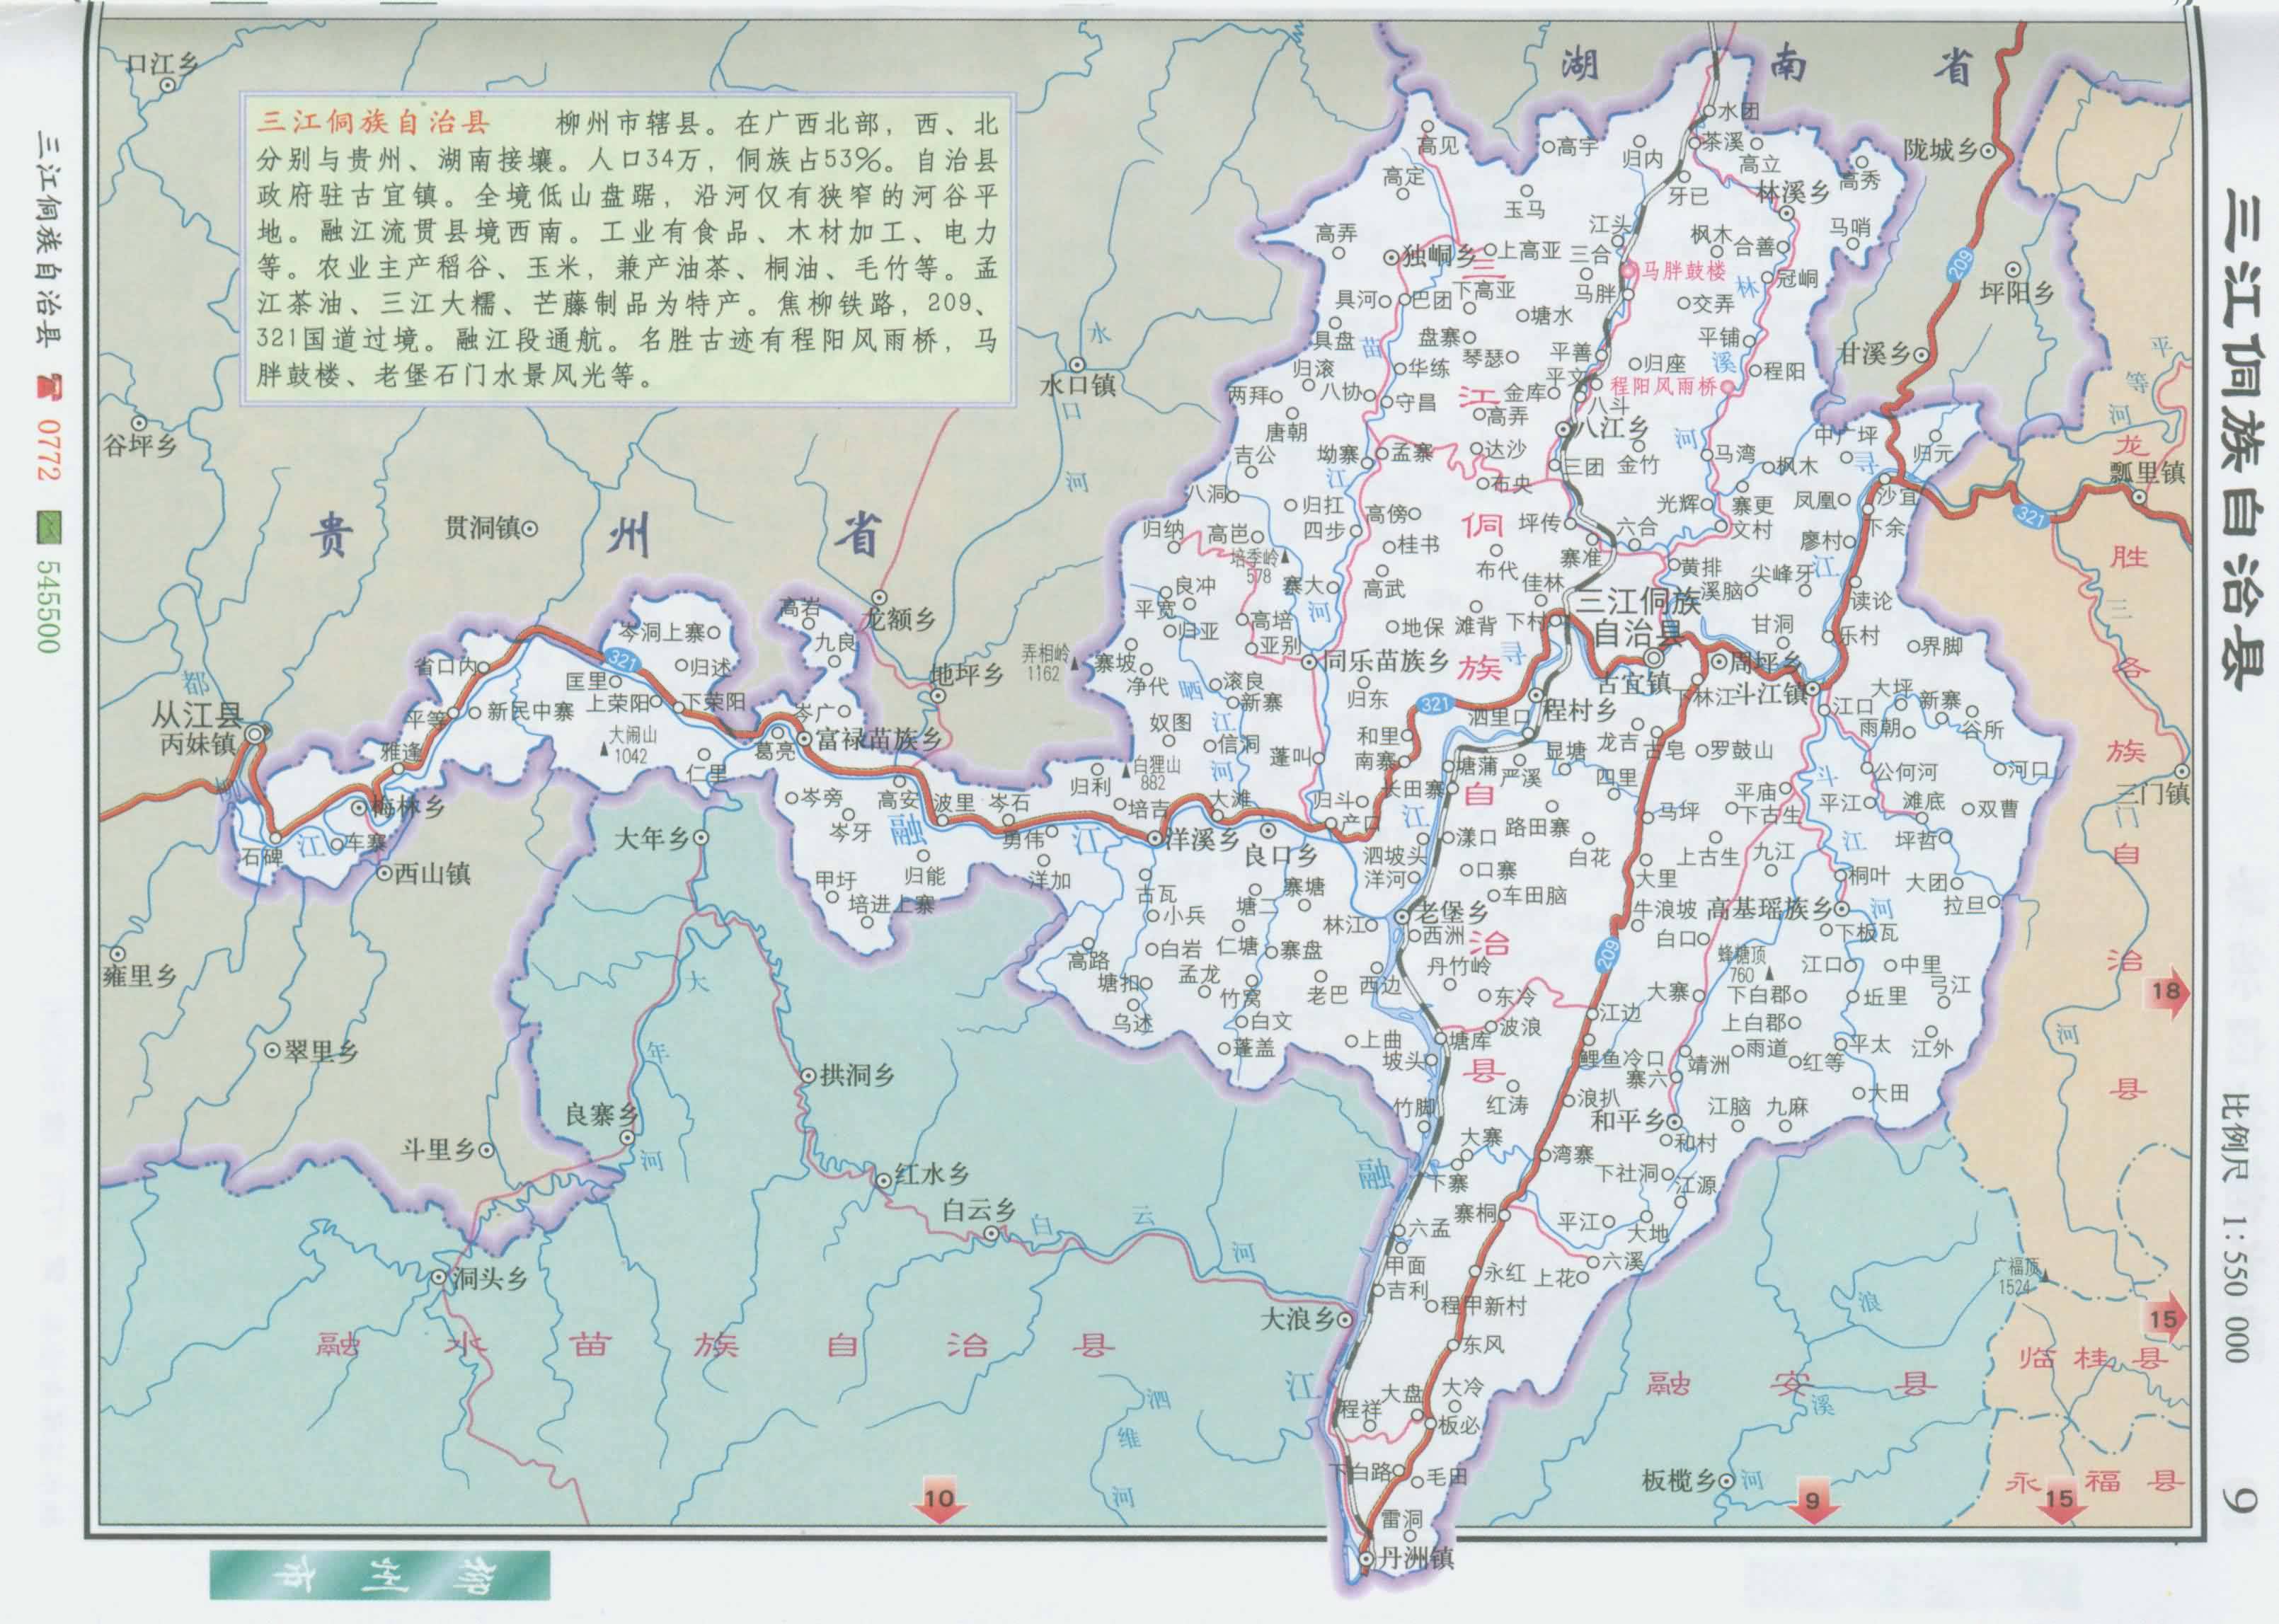Click the 良口乡 label
Image resolution: width=2279 pixels, height=1624 pixels.
(x=1280, y=857)
